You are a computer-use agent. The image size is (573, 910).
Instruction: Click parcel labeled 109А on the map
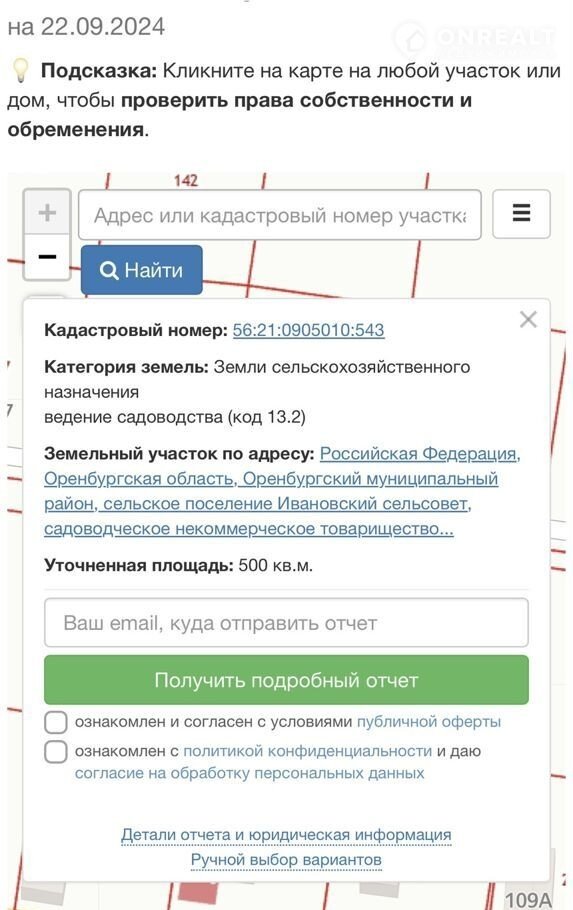tap(528, 900)
